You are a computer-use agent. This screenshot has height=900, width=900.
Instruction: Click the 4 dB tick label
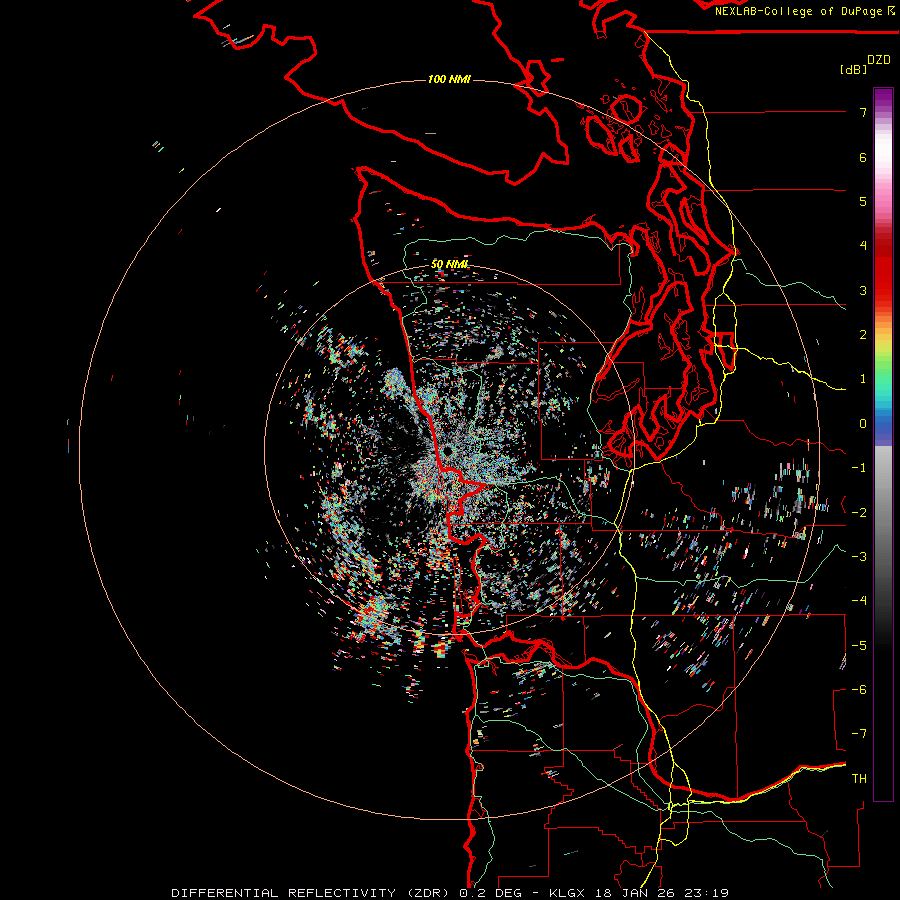863,246
